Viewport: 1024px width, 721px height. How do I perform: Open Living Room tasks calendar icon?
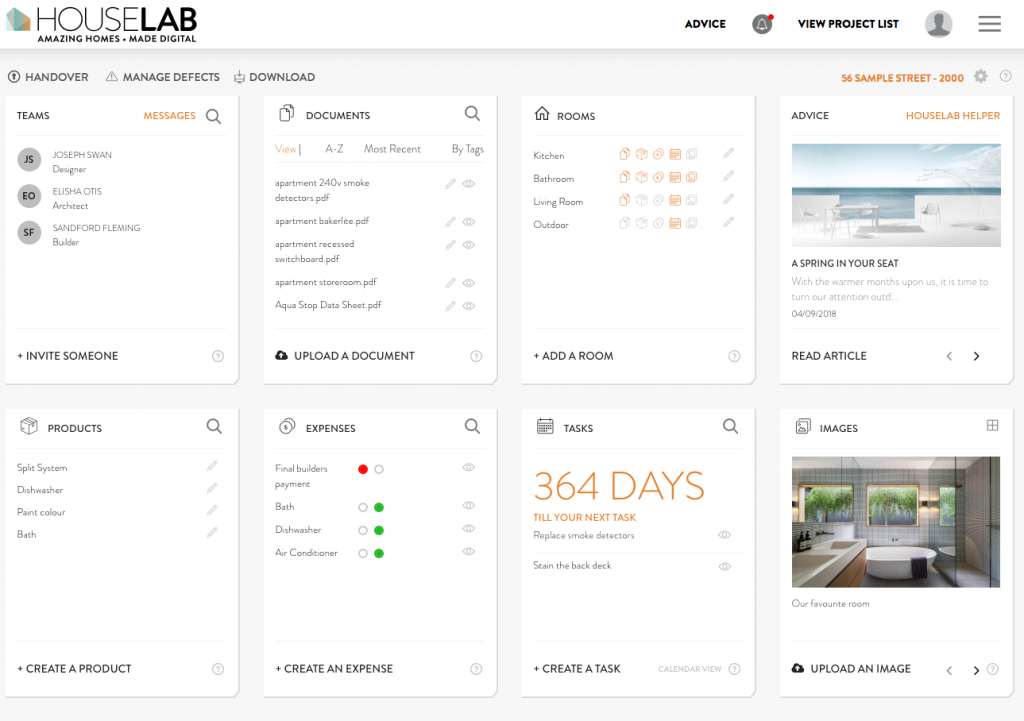coord(675,200)
